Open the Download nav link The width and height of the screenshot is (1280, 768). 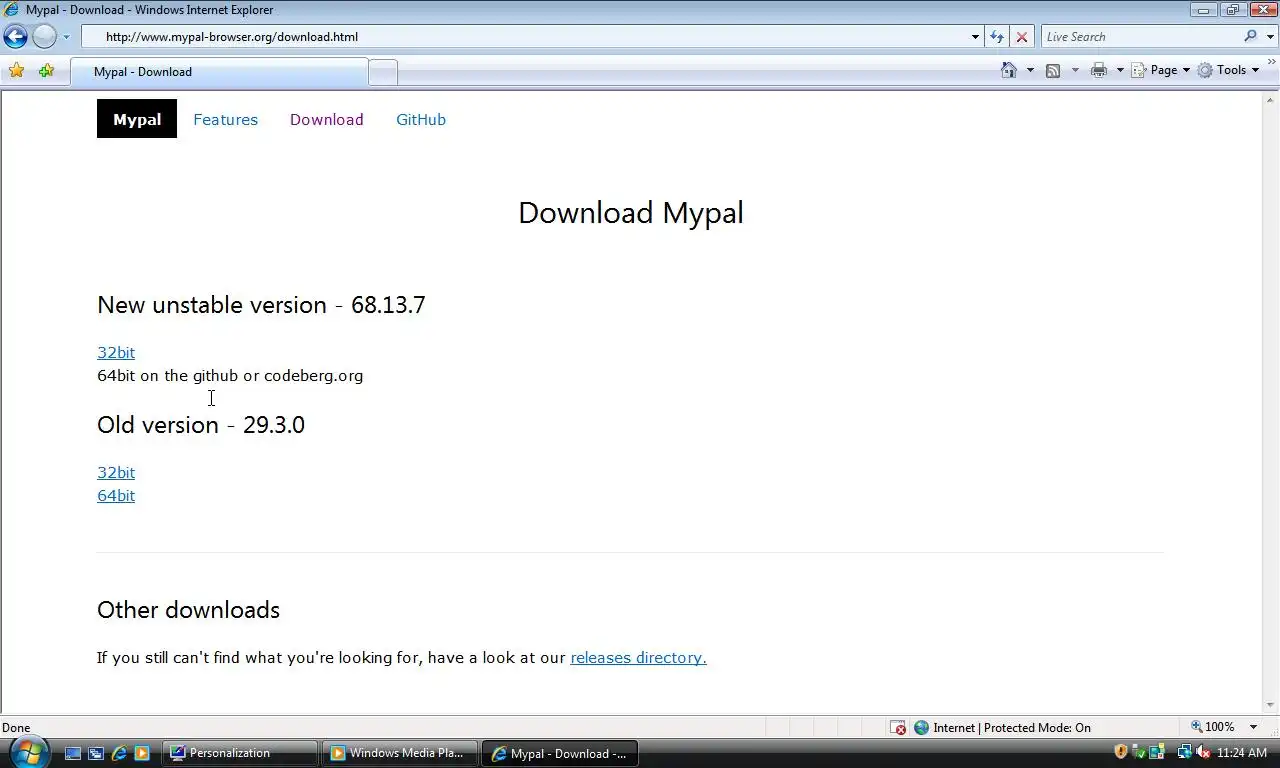point(326,119)
